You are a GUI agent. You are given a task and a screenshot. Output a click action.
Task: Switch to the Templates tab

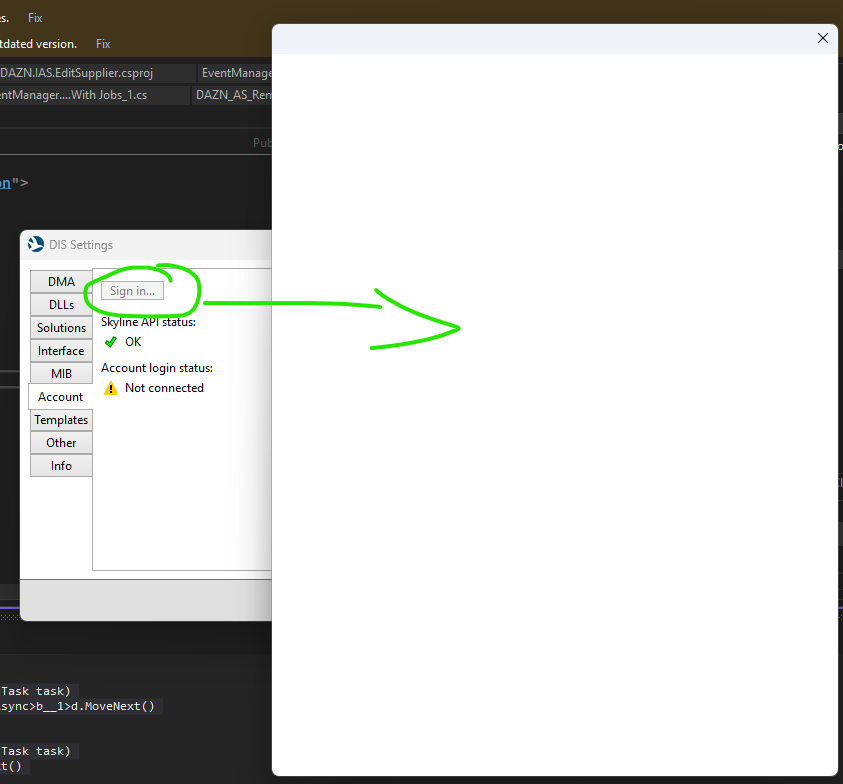coord(61,420)
